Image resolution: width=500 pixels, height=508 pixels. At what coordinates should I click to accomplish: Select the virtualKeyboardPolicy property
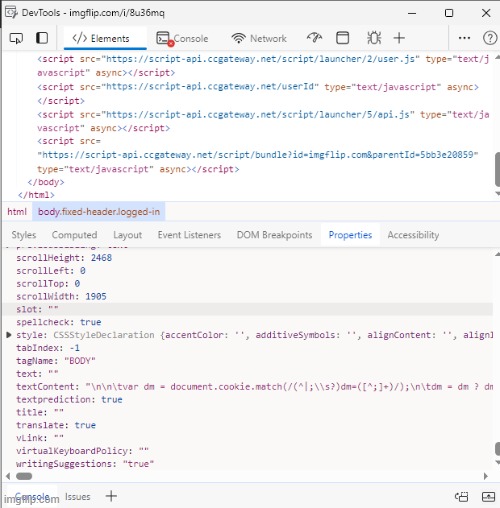point(82,451)
